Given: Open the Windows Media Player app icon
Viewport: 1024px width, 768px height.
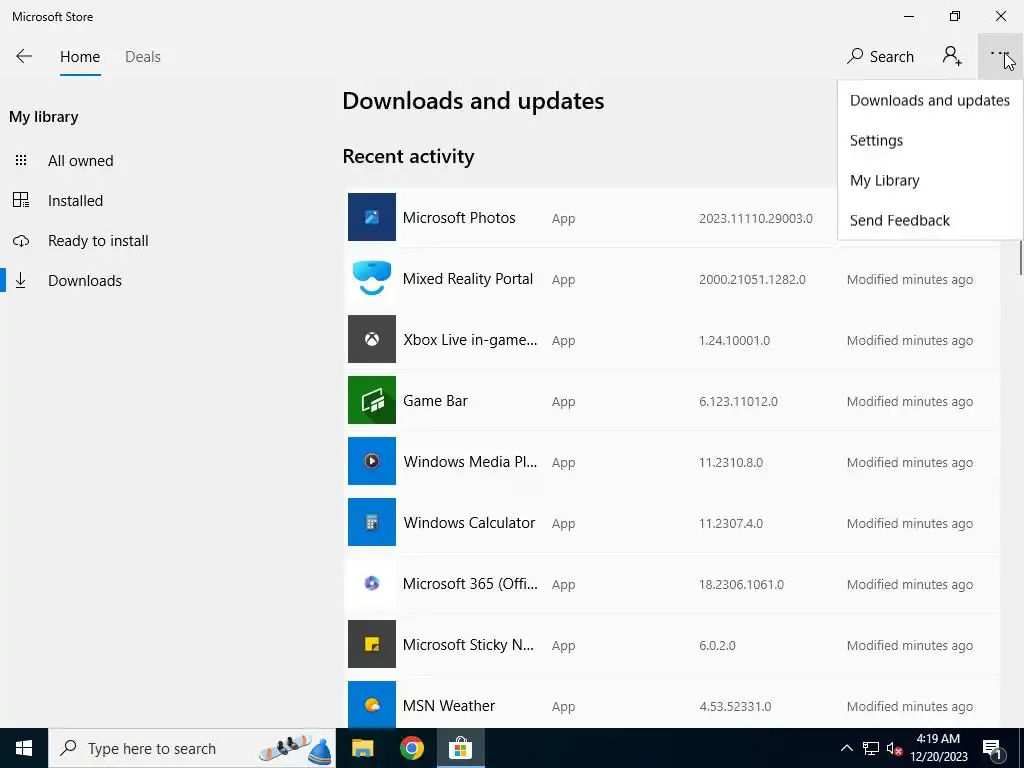Looking at the screenshot, I should [372, 461].
